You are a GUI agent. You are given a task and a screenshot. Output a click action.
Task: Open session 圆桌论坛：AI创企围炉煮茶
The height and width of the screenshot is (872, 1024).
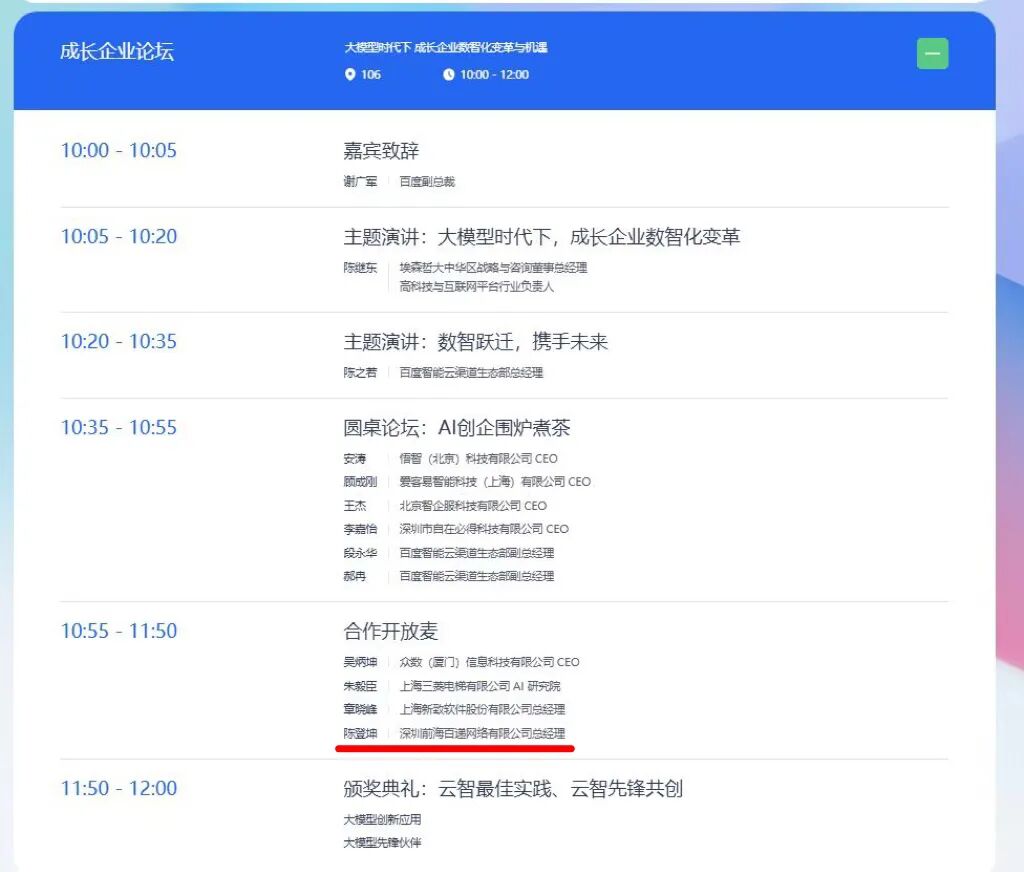point(457,428)
